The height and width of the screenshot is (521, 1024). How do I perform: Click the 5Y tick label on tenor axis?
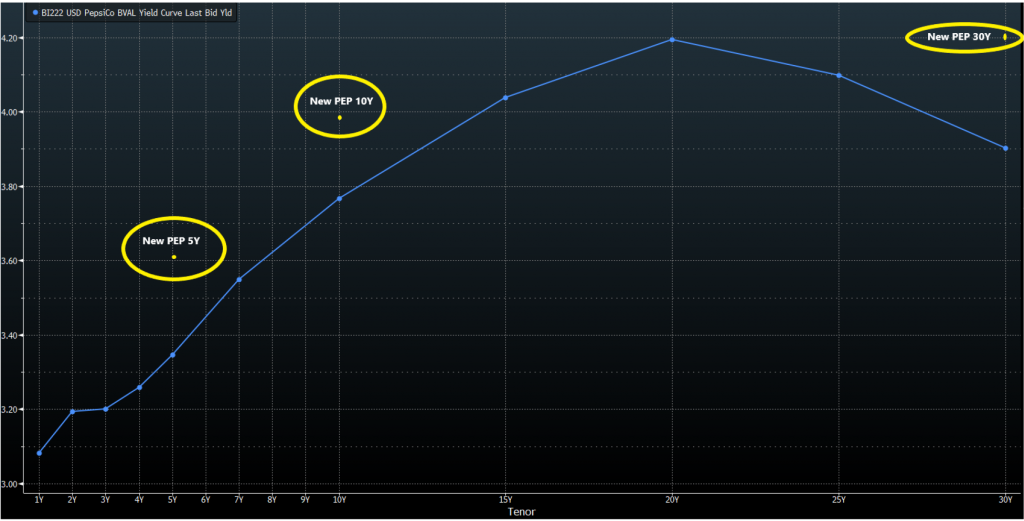point(172,497)
